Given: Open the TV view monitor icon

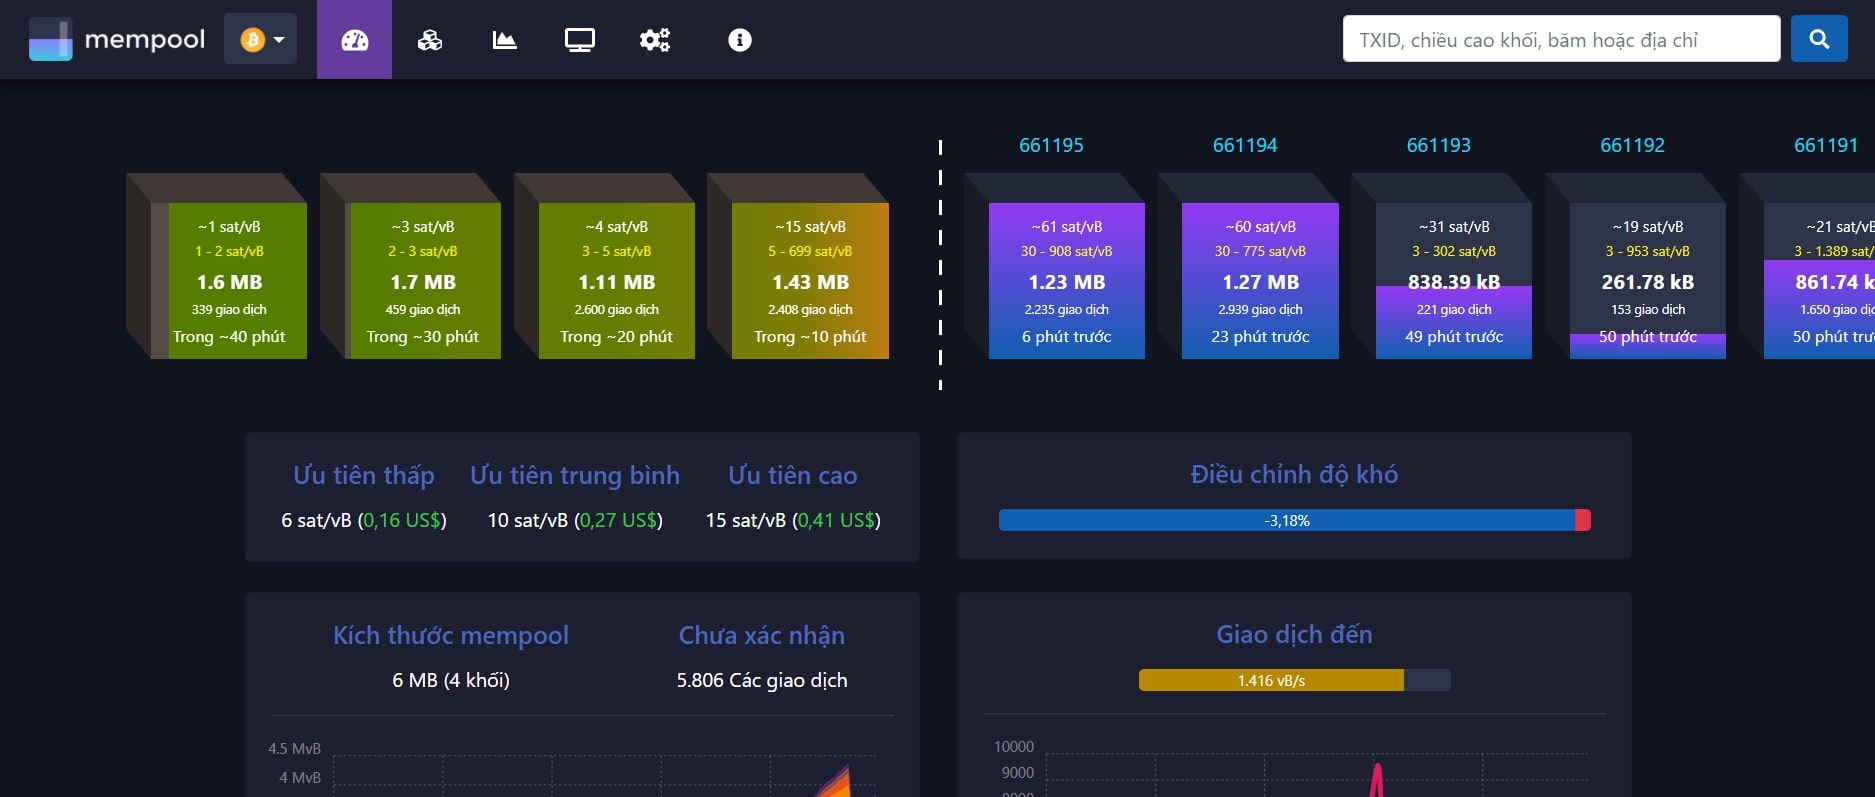Looking at the screenshot, I should coord(580,40).
